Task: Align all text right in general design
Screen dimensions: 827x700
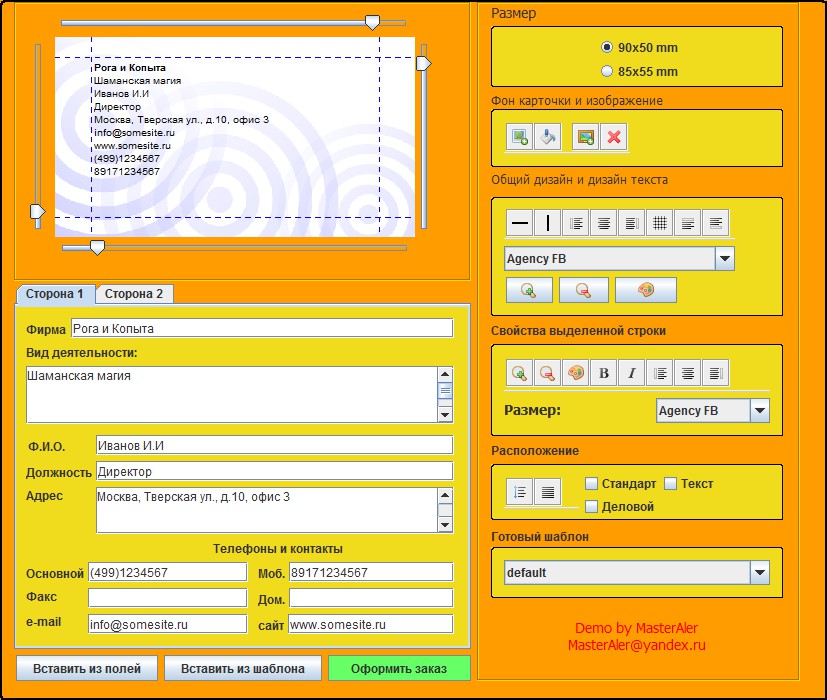Action: 632,223
